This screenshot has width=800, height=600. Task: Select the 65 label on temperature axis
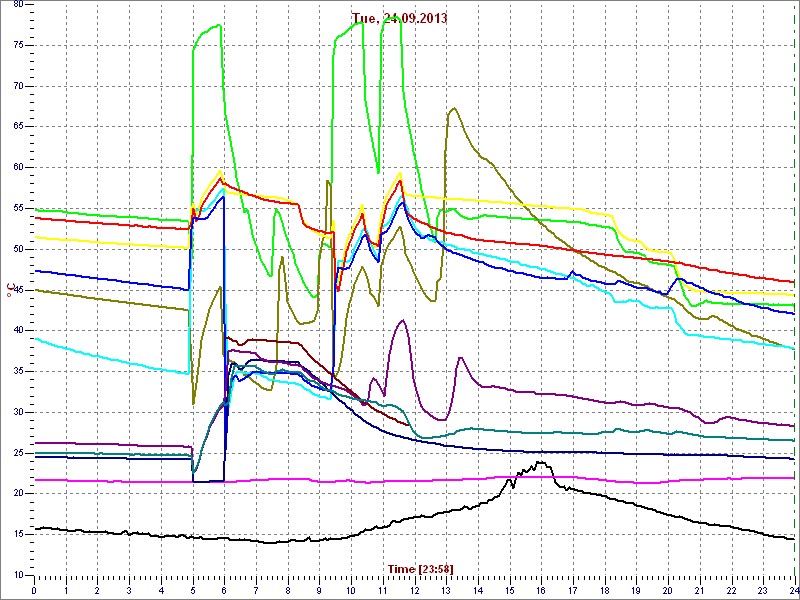(17, 127)
